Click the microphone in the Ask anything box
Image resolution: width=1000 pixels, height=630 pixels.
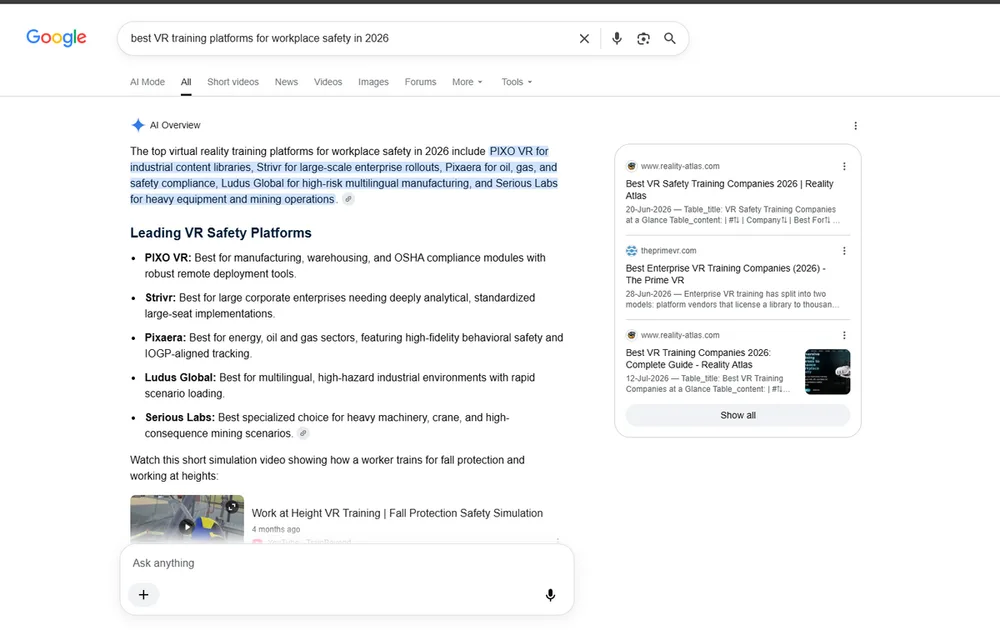pyautogui.click(x=550, y=595)
